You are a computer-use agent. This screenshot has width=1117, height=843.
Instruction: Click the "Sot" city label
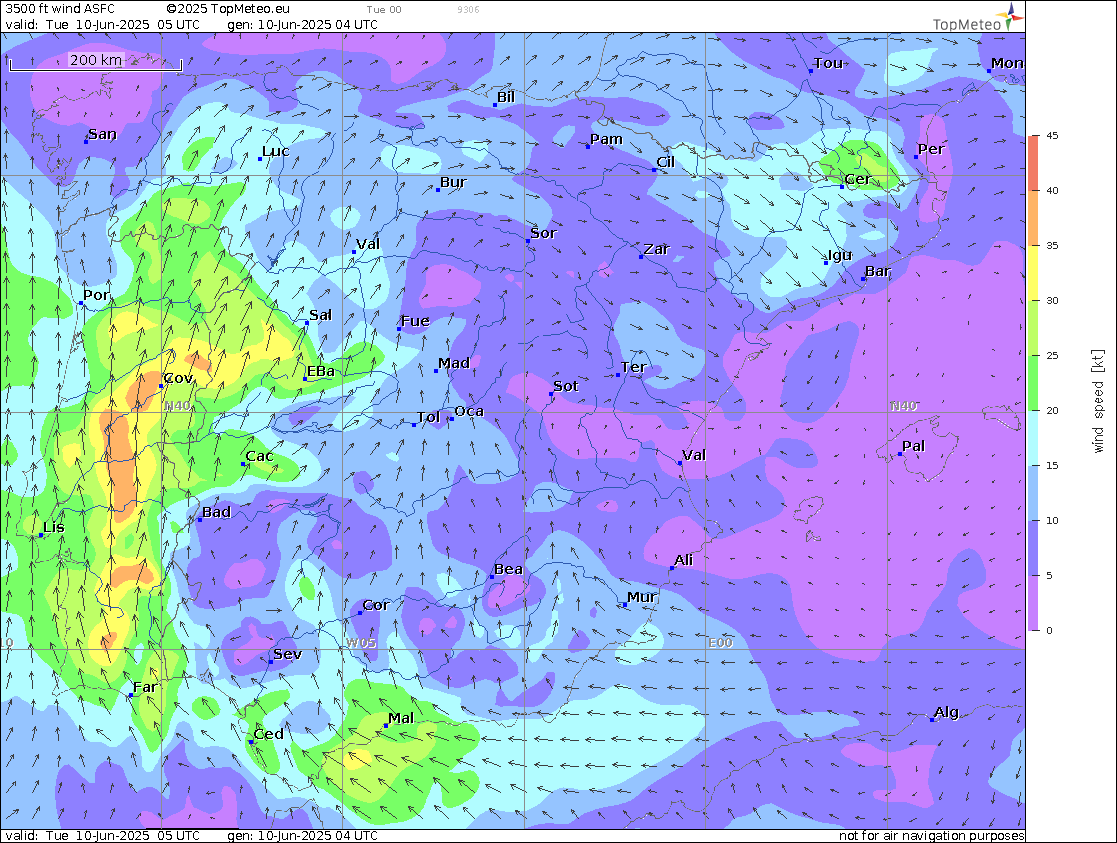566,386
